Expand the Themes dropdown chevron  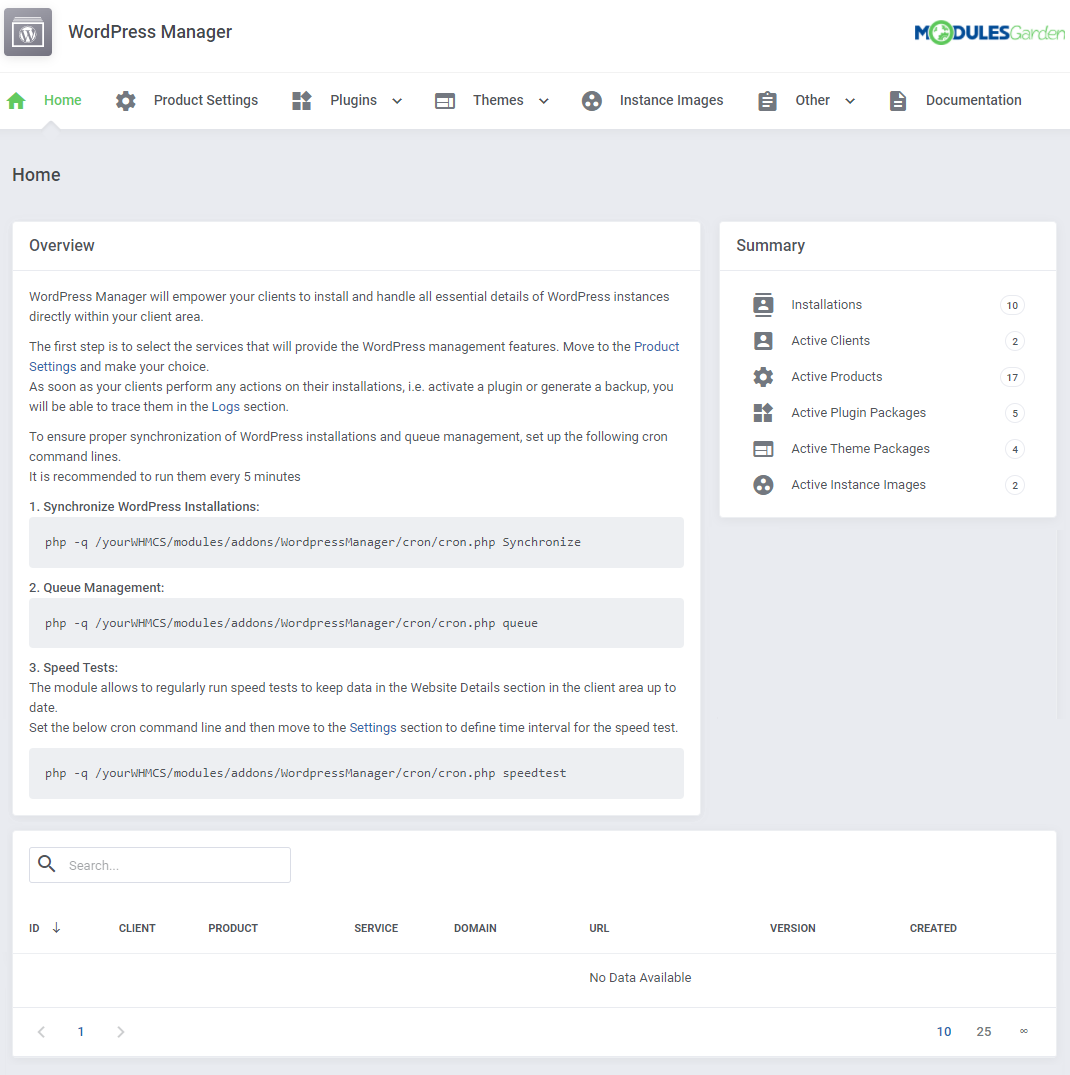[544, 101]
